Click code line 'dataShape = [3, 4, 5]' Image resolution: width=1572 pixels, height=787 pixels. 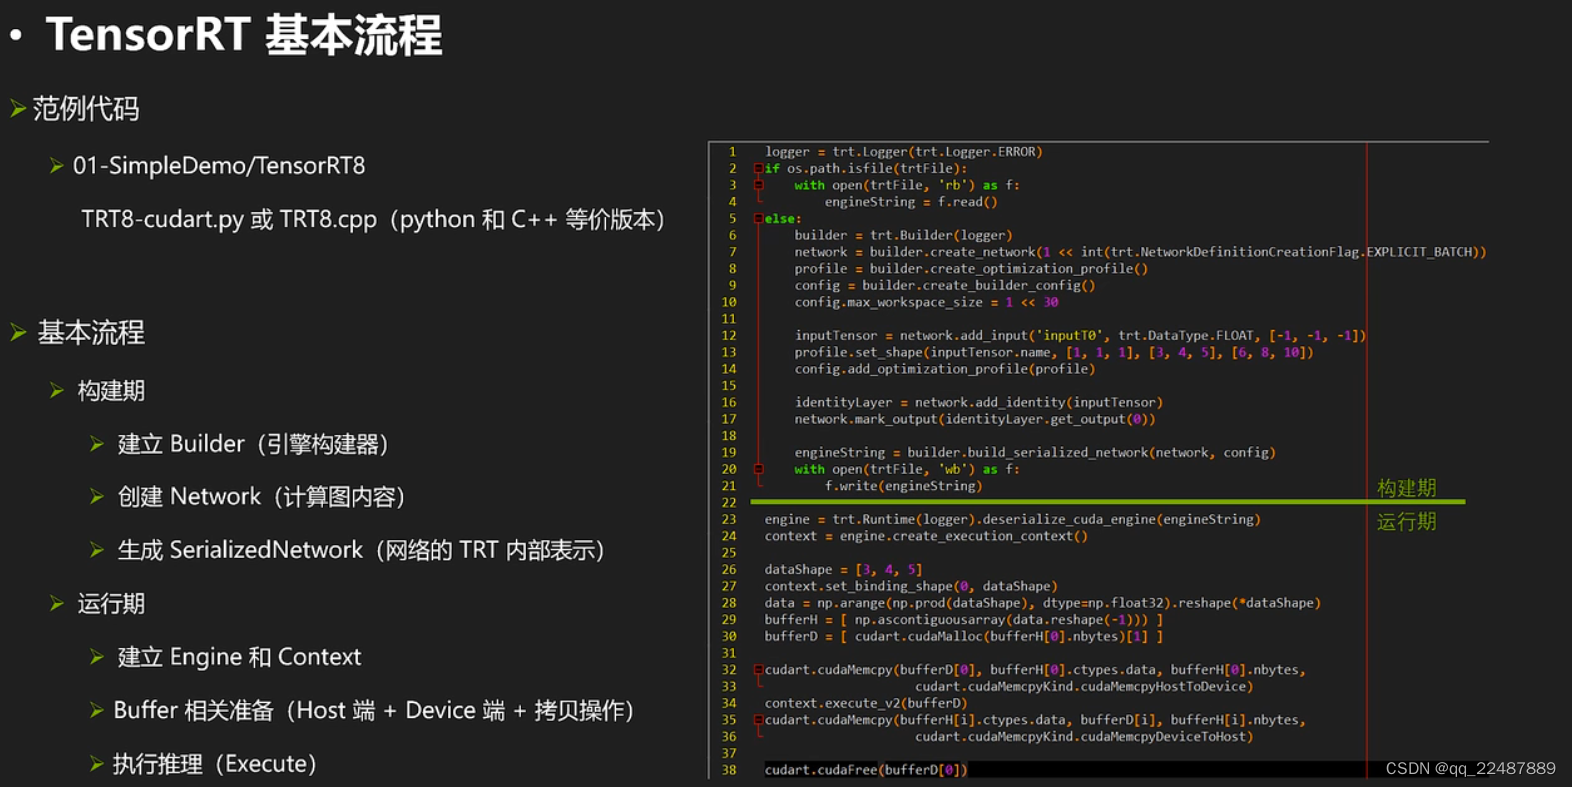pyautogui.click(x=843, y=570)
